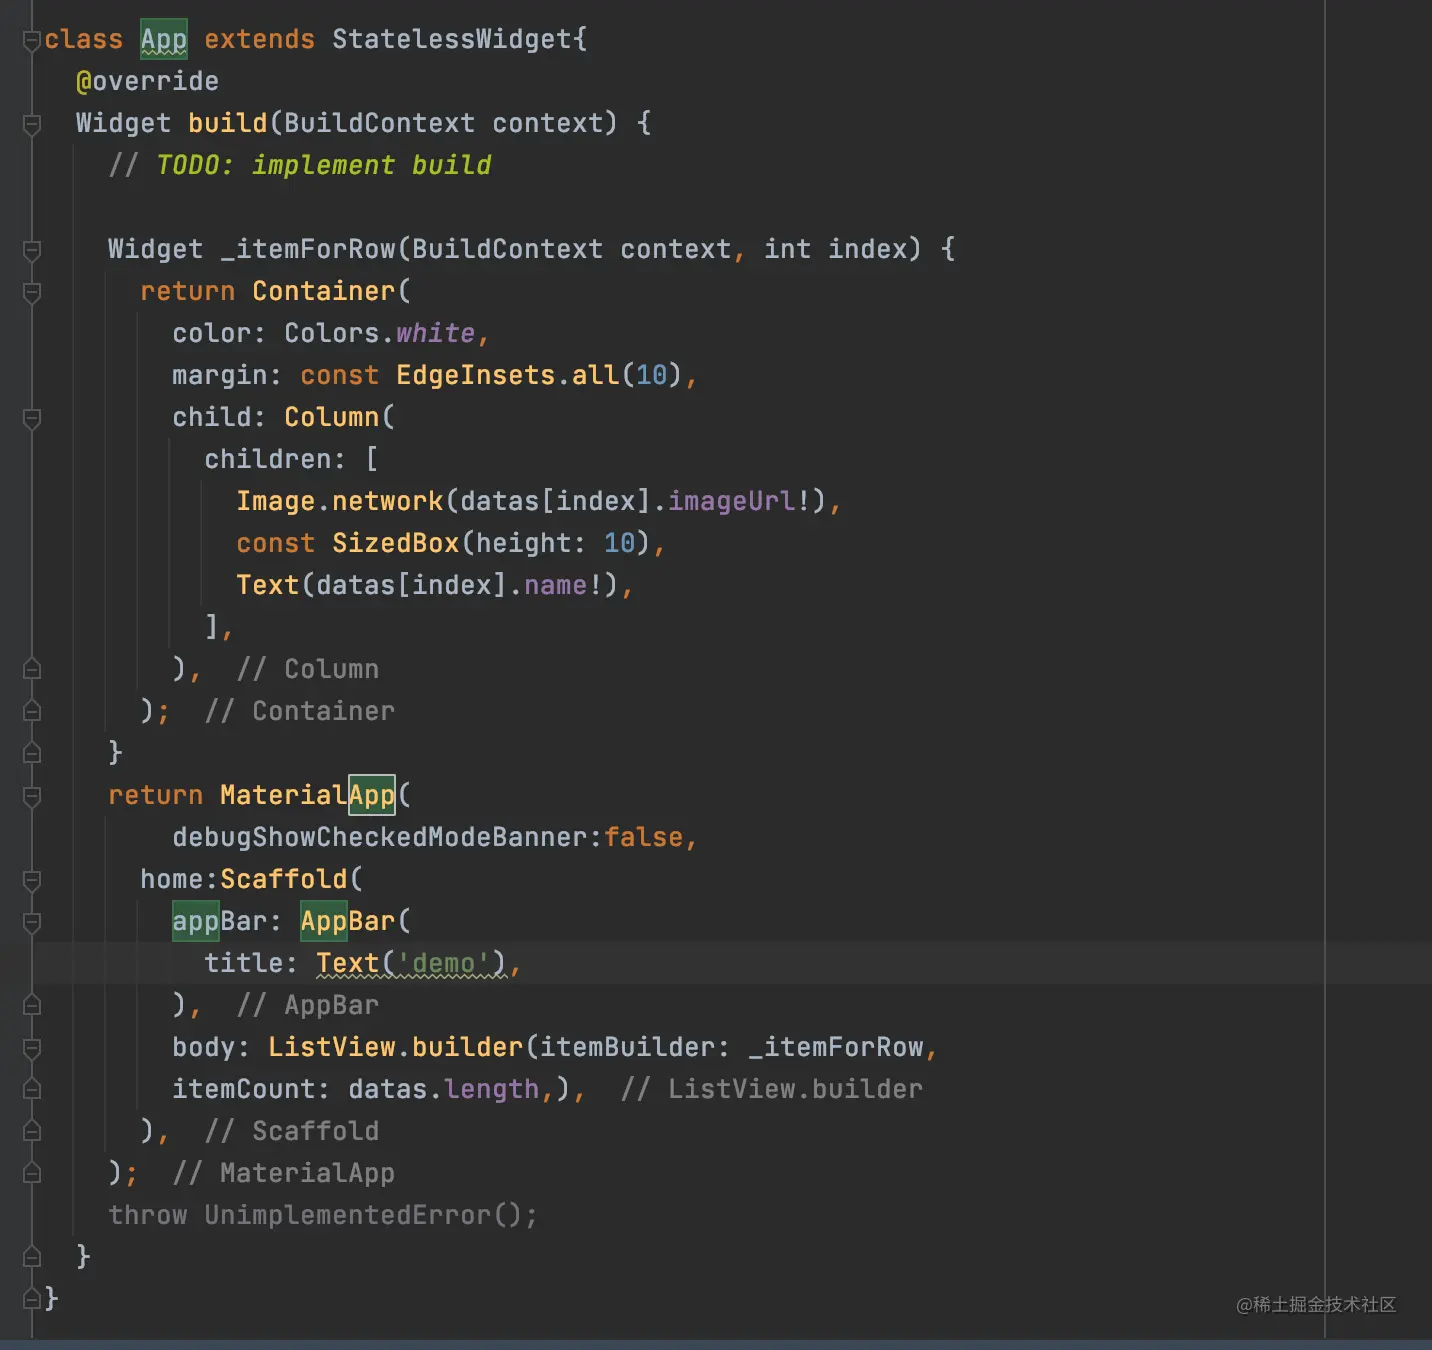Click 'Material' in the return MaterialApp line
This screenshot has width=1432, height=1350.
point(284,796)
